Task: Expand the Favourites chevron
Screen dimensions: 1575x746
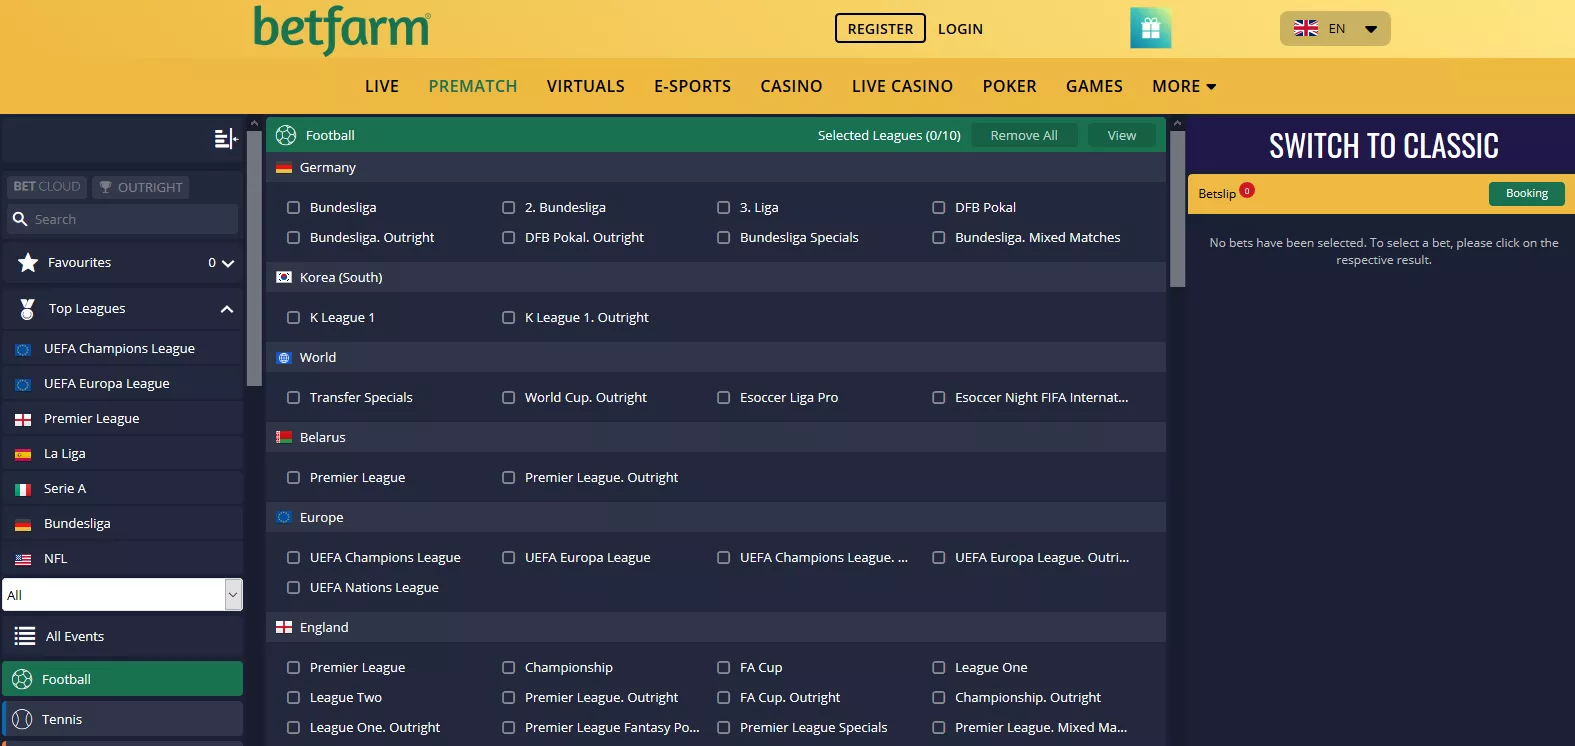Action: pyautogui.click(x=228, y=263)
